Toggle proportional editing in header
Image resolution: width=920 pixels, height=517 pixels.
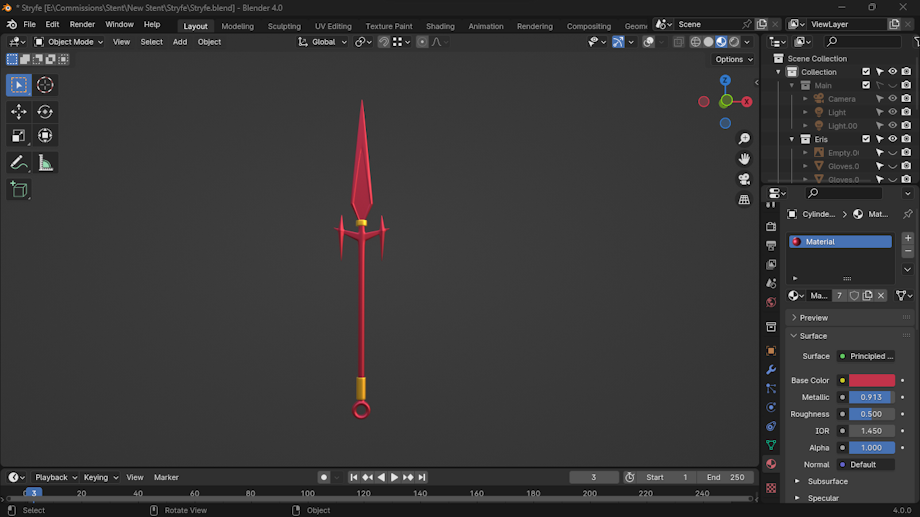pos(422,42)
